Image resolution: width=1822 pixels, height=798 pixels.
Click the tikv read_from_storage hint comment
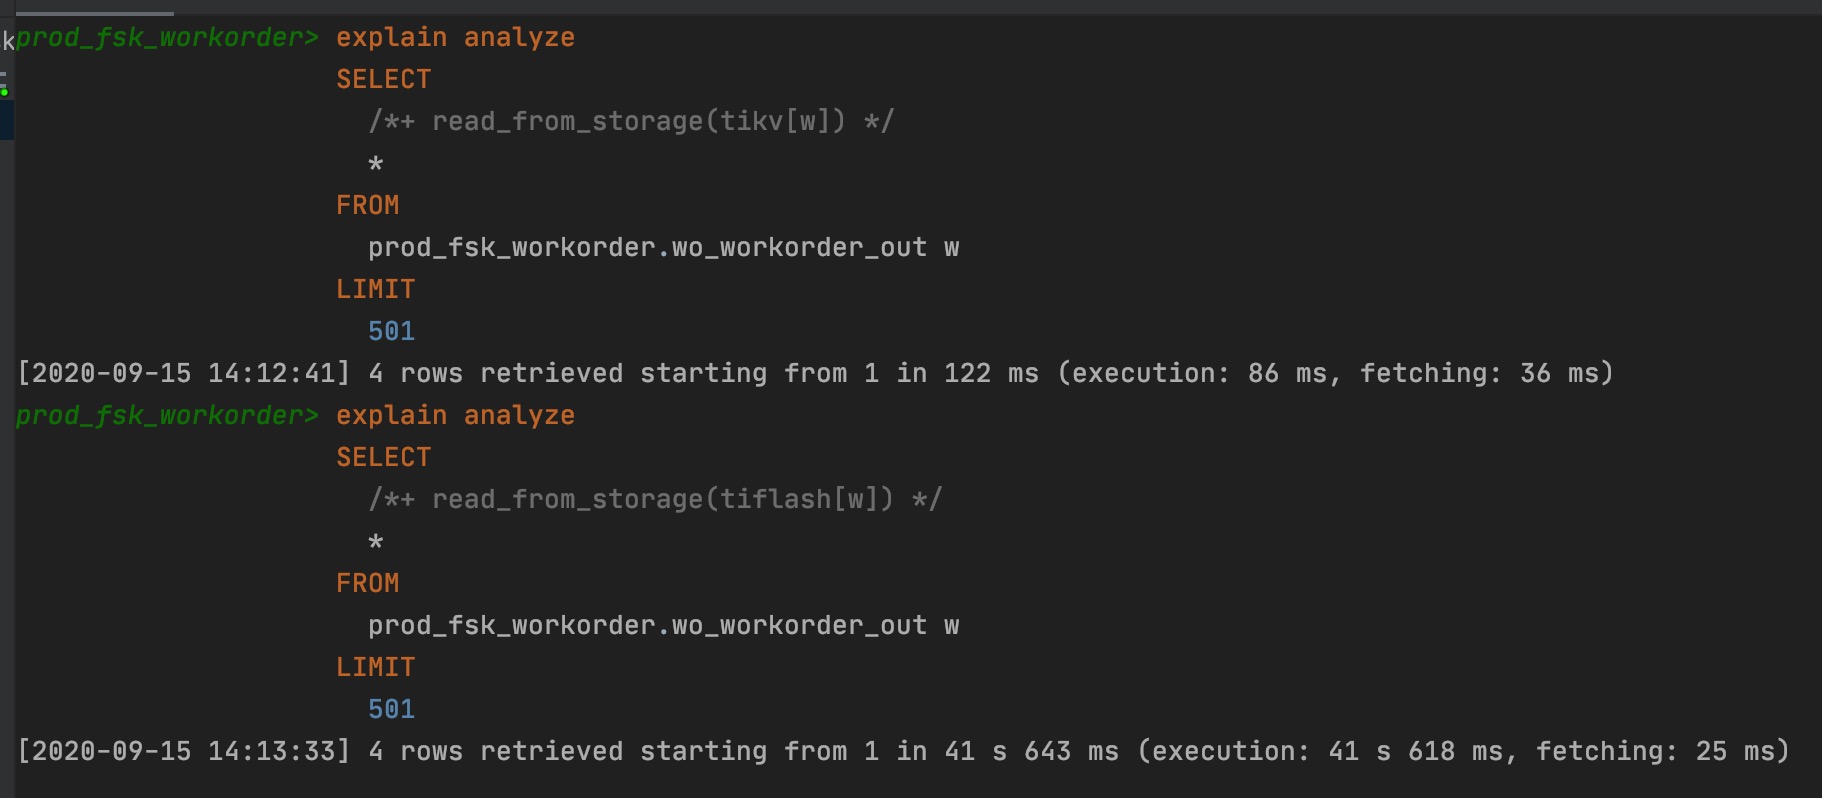click(631, 122)
